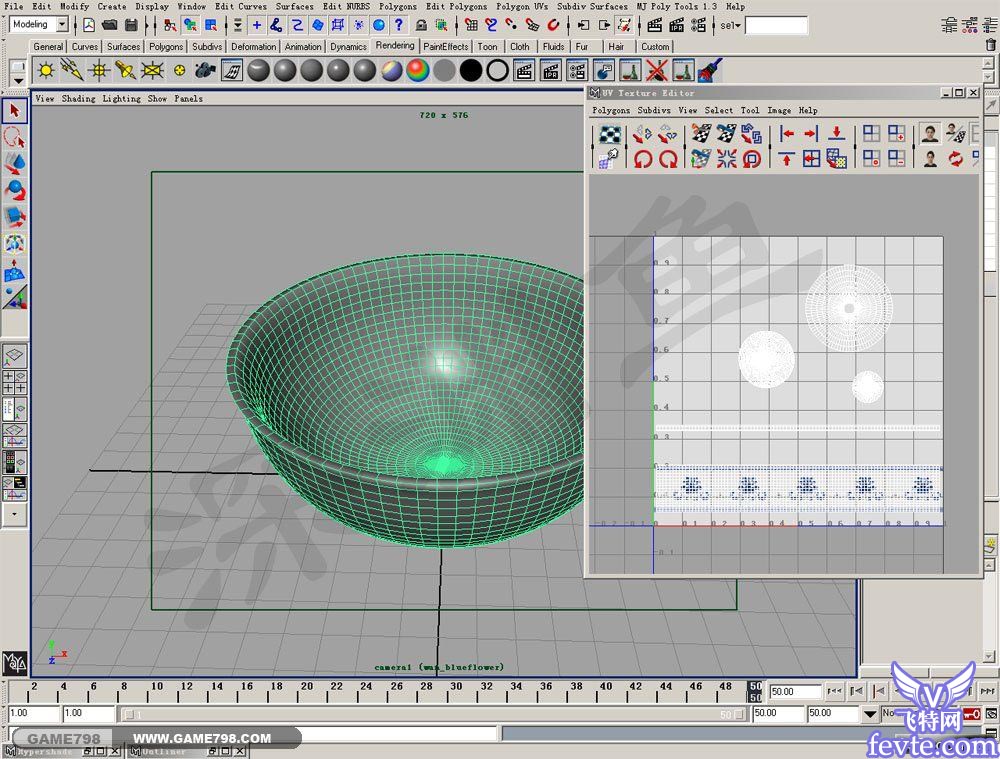Choose the Scale tool cube icon
1000x759 pixels.
tap(14, 216)
